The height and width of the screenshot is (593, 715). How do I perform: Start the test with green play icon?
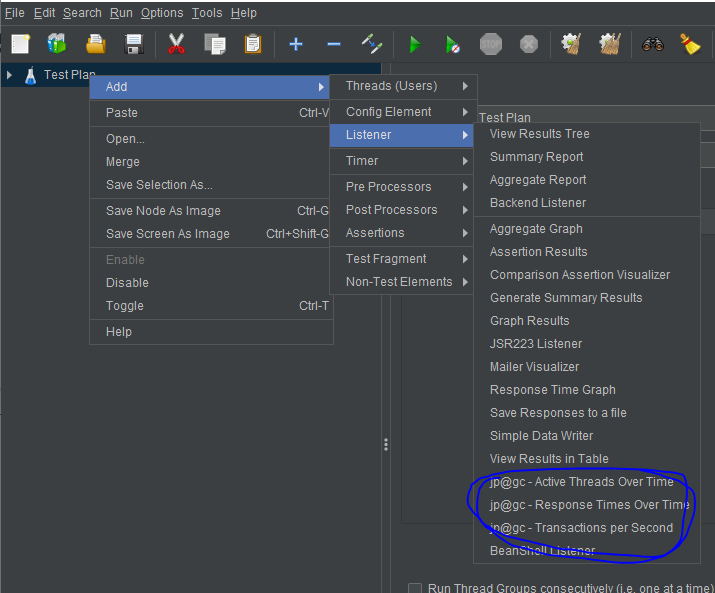pyautogui.click(x=415, y=44)
